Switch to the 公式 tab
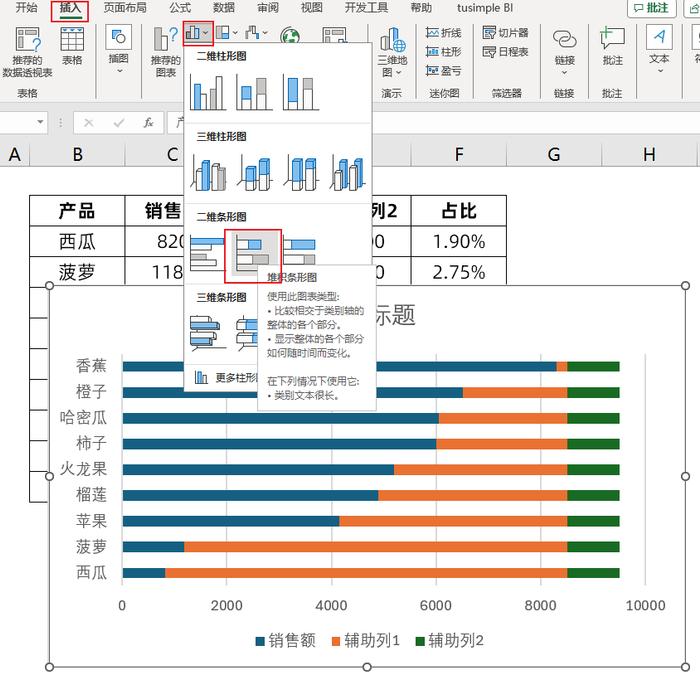The image size is (700, 675). 180,8
